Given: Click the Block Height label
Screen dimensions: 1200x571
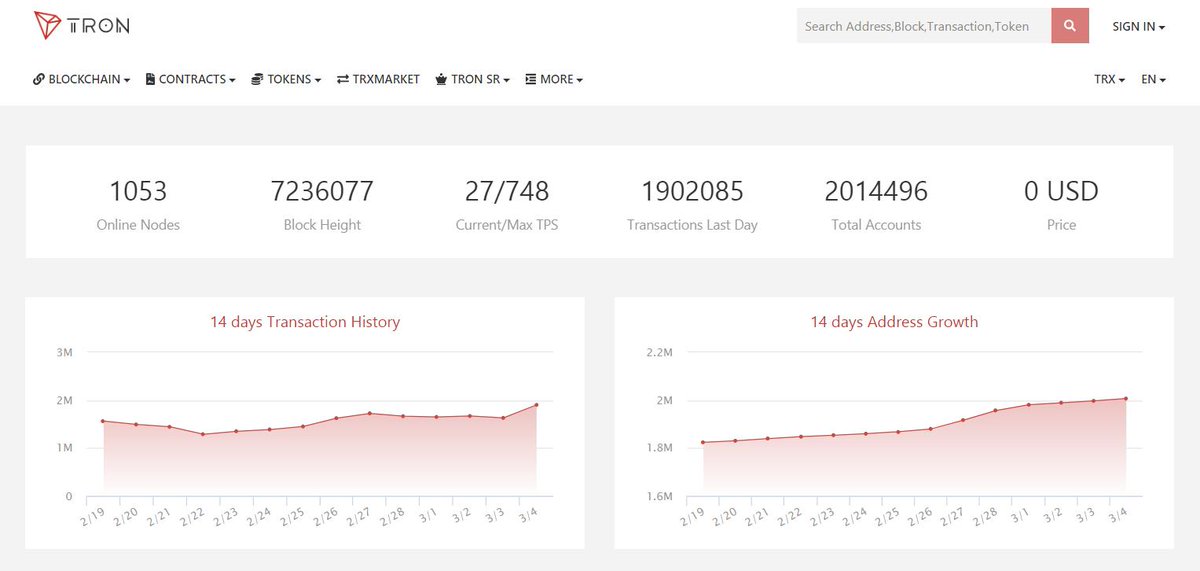Looking at the screenshot, I should tap(322, 225).
